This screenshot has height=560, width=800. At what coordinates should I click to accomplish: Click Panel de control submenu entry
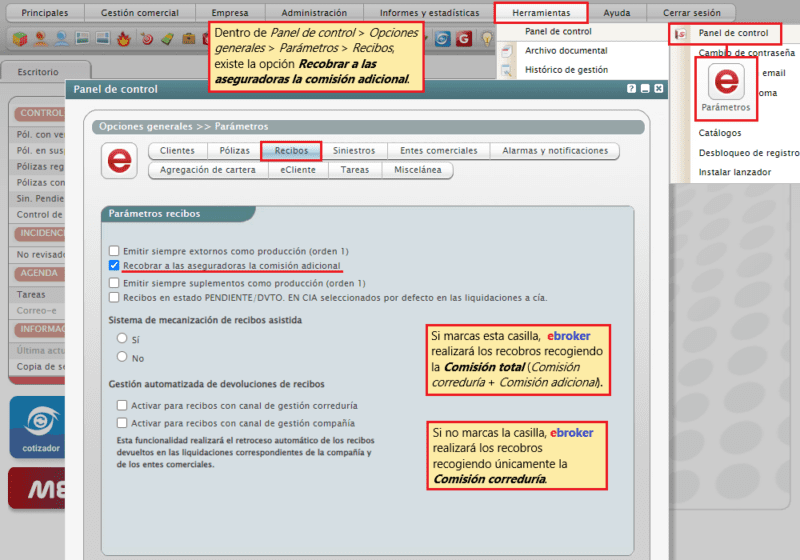tap(733, 33)
